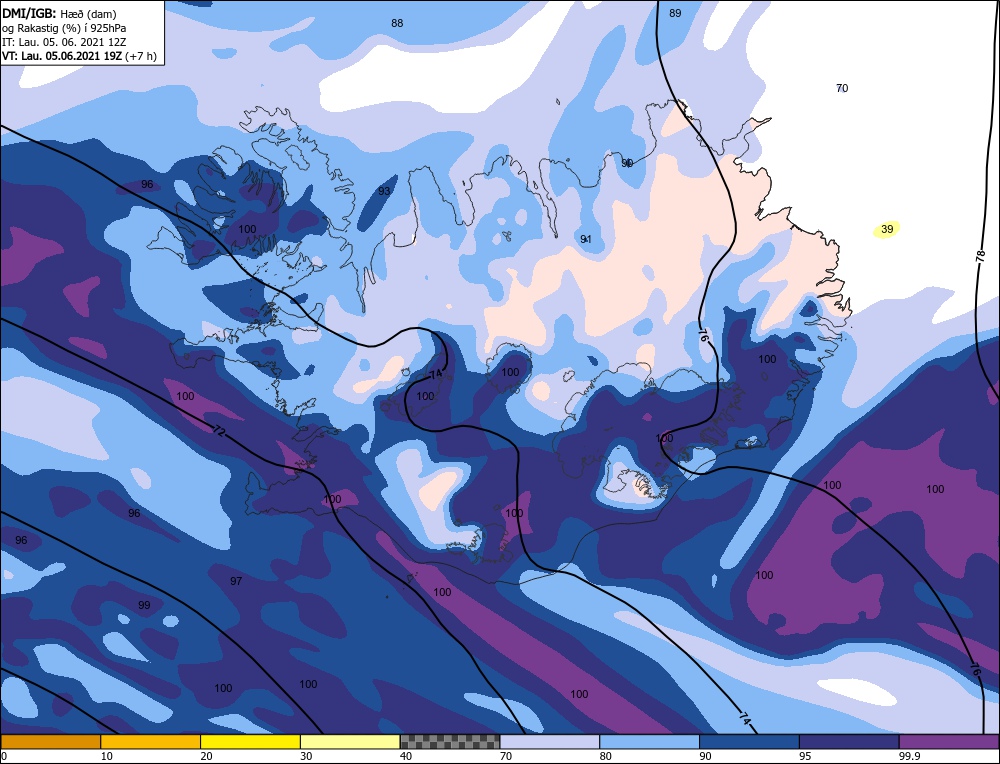Click the legend scale label '30'
Image resolution: width=1000 pixels, height=764 pixels.
coord(306,756)
